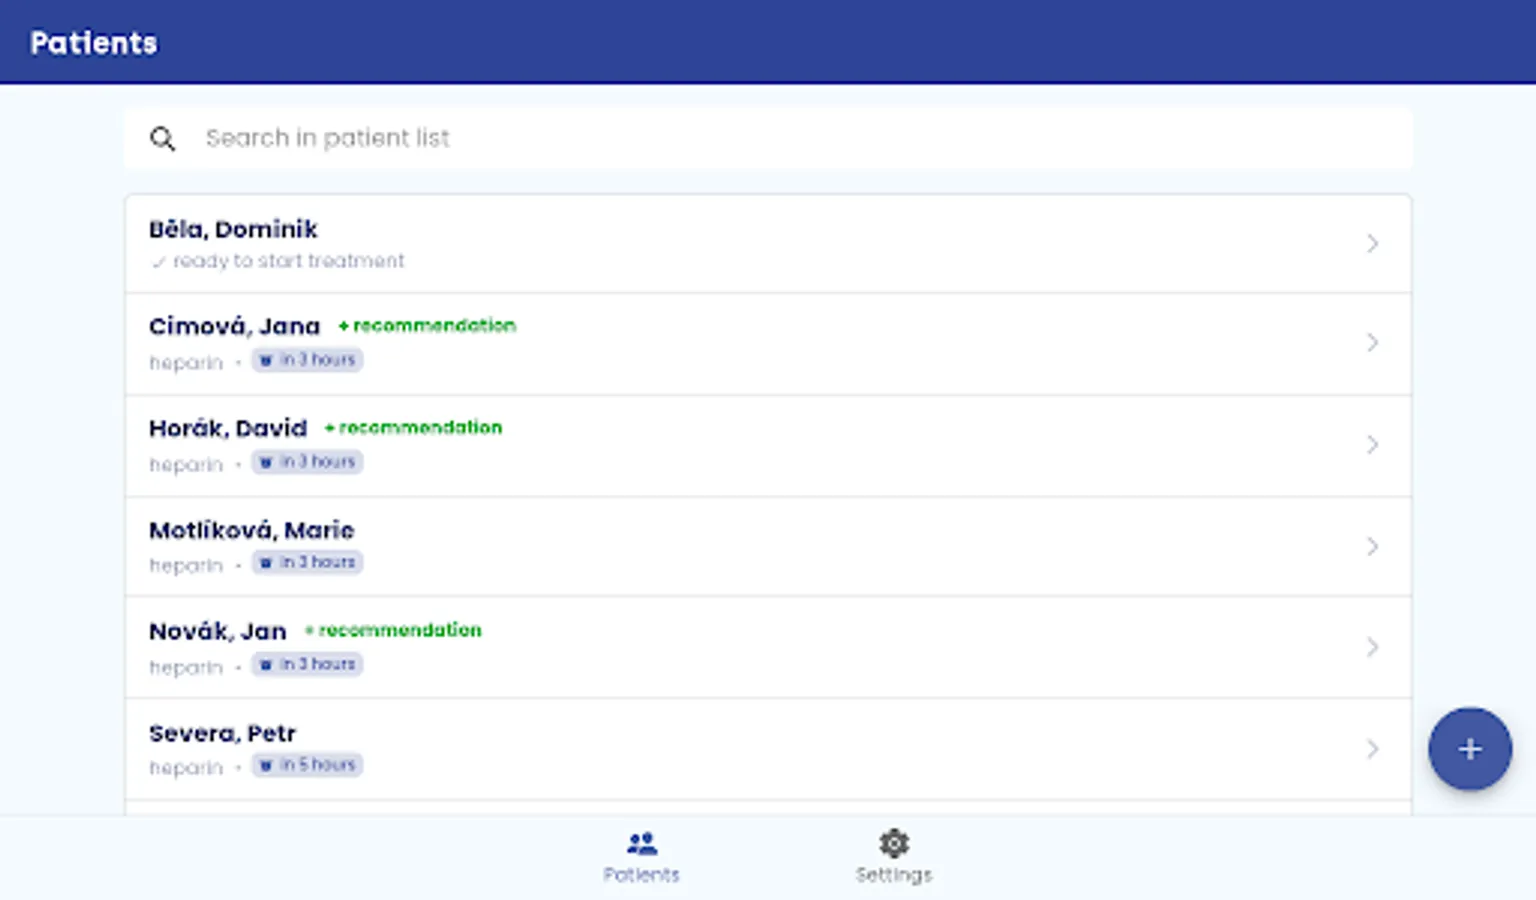Click 'in 3 hours' badge for Horák, David
The height and width of the screenshot is (900, 1536).
click(307, 462)
